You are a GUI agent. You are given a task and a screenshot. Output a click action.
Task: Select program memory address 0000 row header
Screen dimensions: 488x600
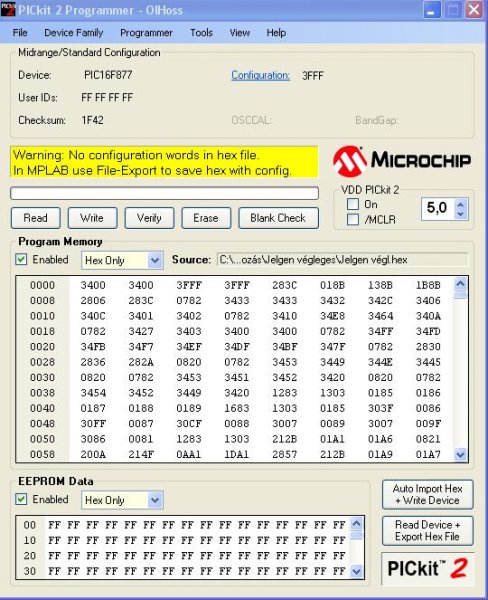coord(42,285)
